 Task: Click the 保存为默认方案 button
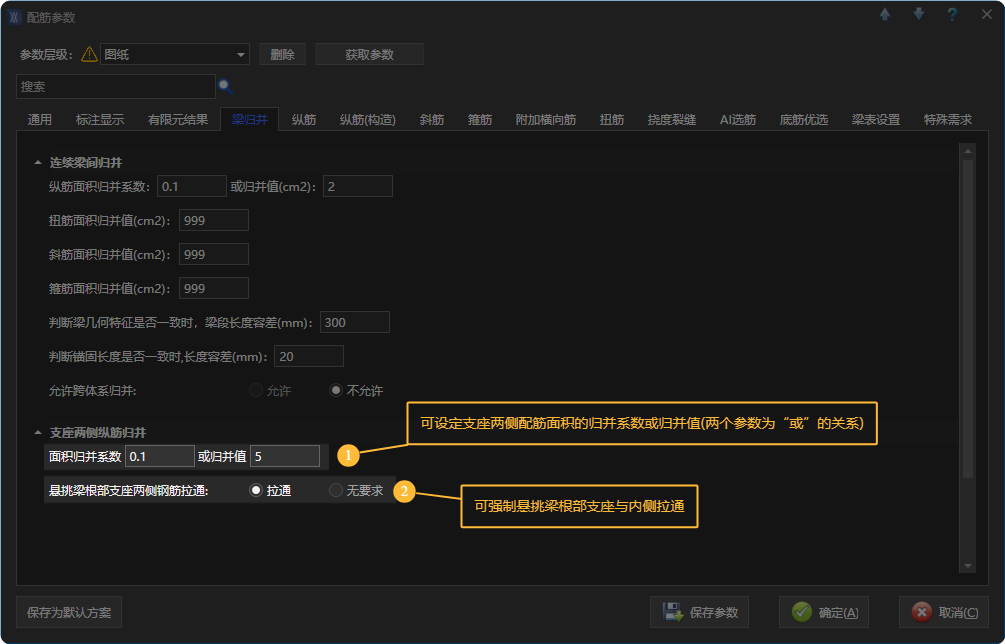point(69,612)
